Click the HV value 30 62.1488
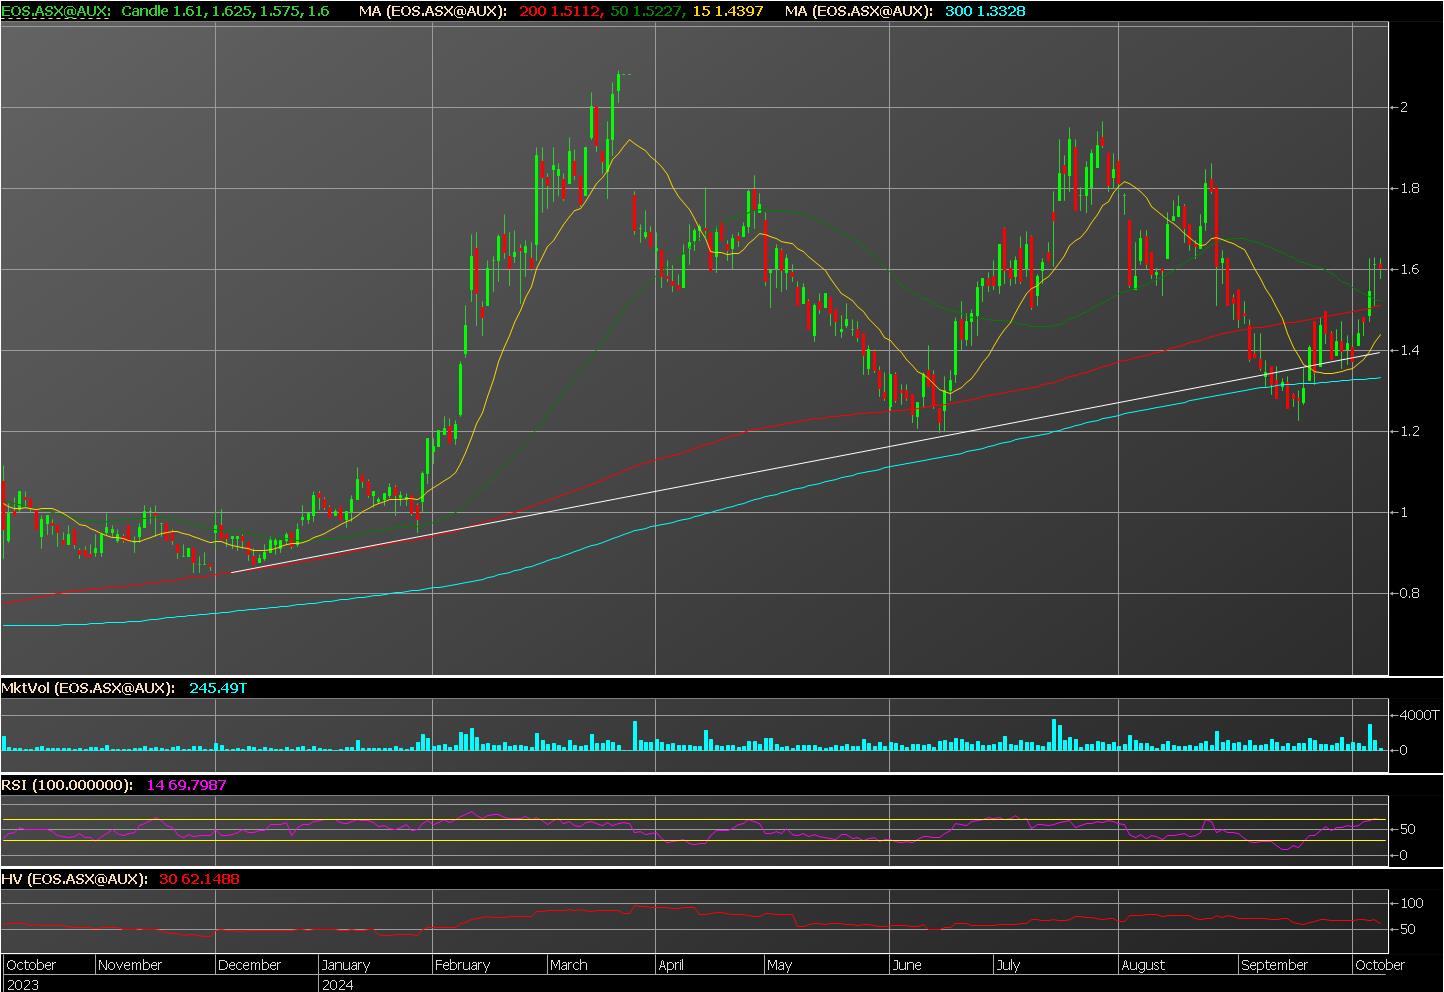The width and height of the screenshot is (1444, 992). [x=199, y=879]
